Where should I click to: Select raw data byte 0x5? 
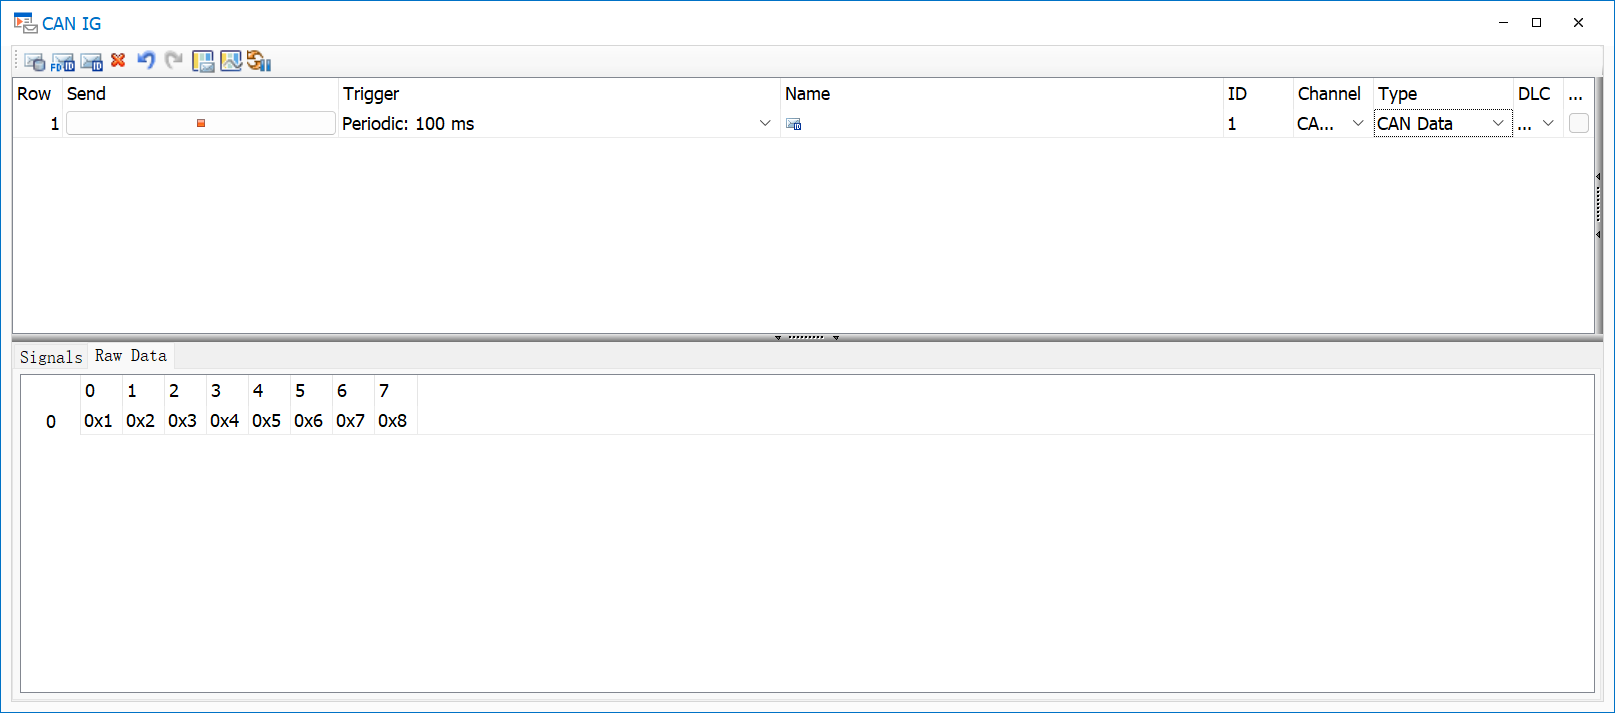tap(267, 421)
